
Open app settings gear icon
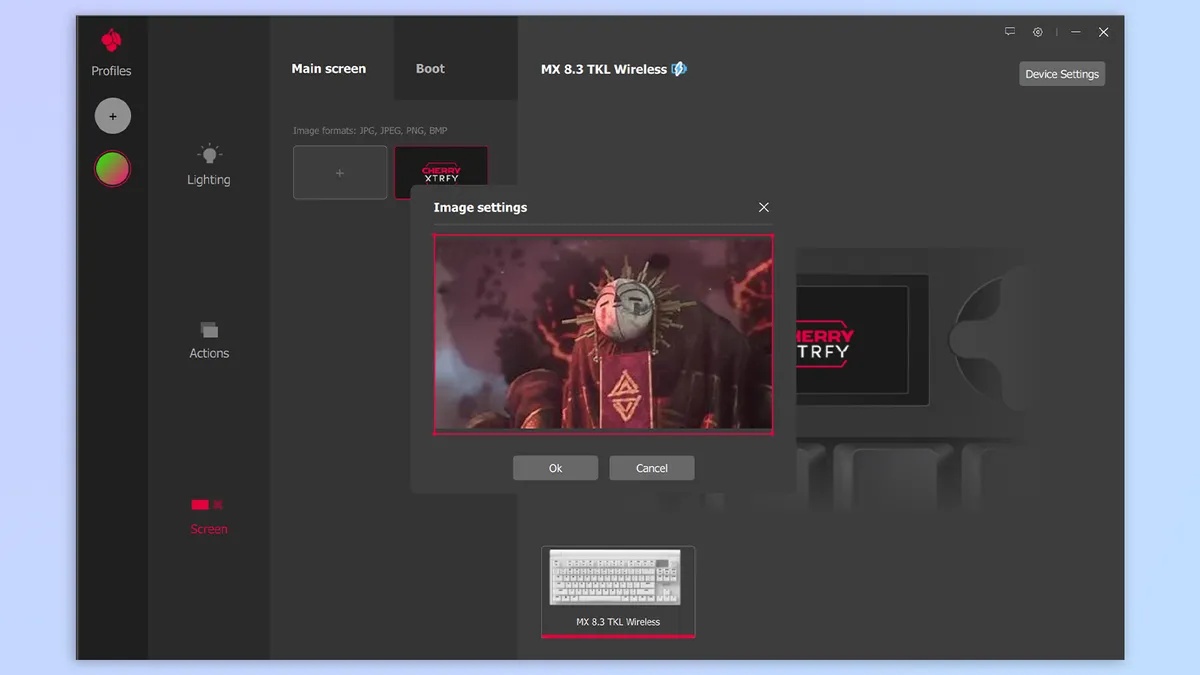click(x=1038, y=32)
